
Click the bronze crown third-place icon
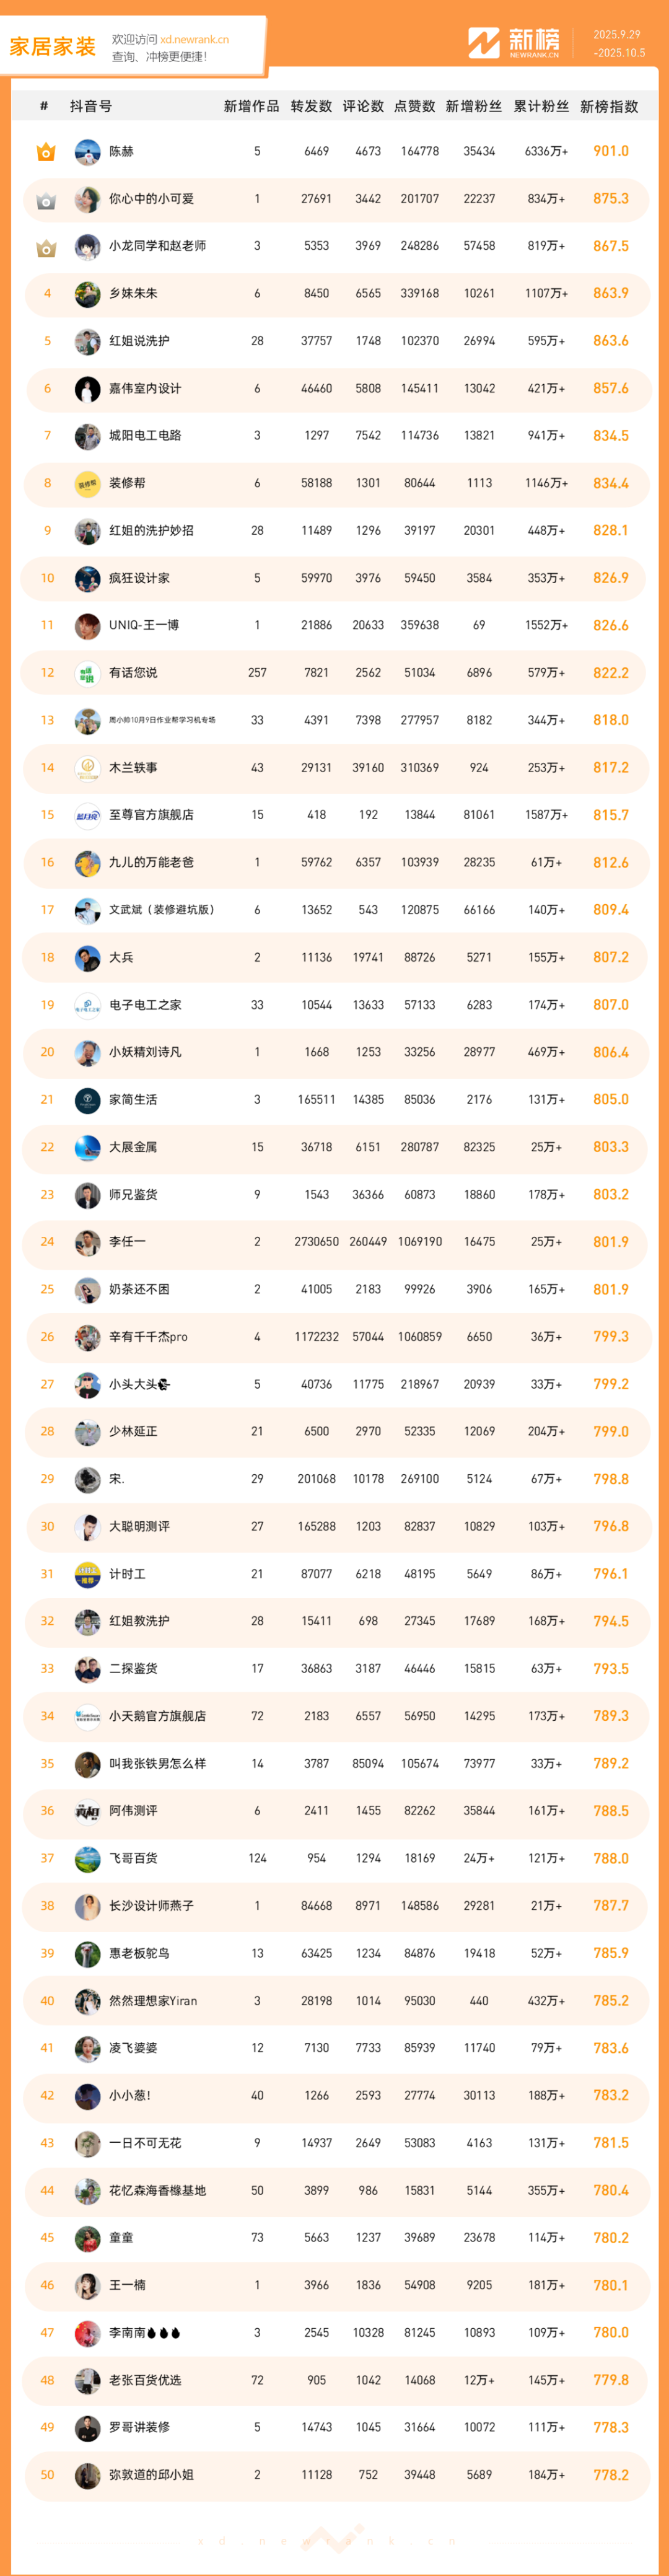tap(46, 247)
